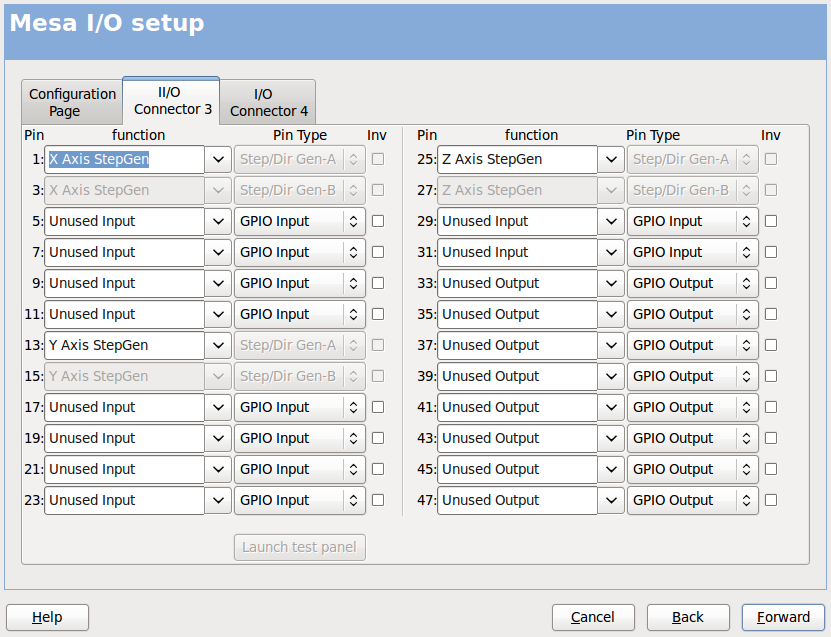
Task: Expand pin 33 function dropdown list
Action: pos(611,283)
